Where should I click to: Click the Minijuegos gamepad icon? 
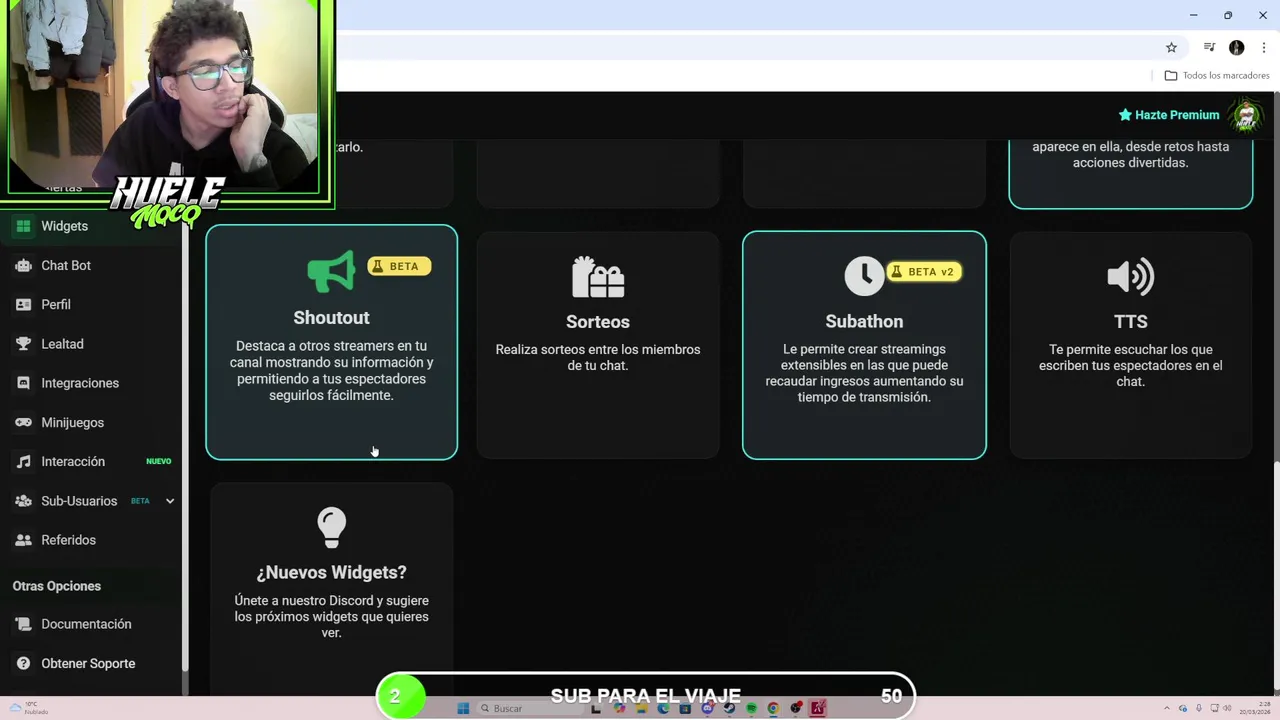tap(23, 422)
